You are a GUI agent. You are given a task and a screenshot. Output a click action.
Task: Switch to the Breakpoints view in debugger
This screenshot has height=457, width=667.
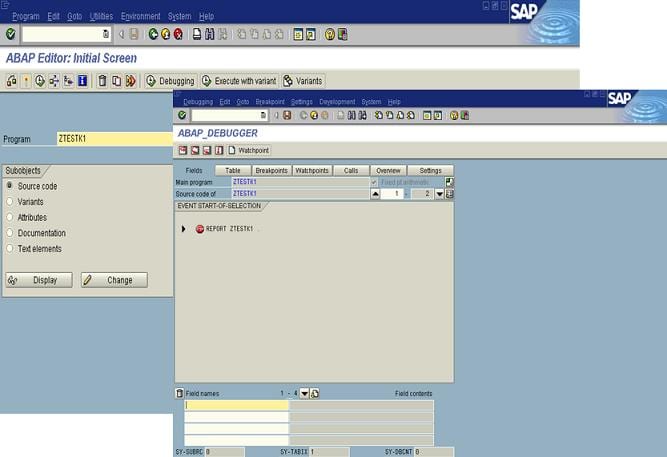pyautogui.click(x=271, y=170)
